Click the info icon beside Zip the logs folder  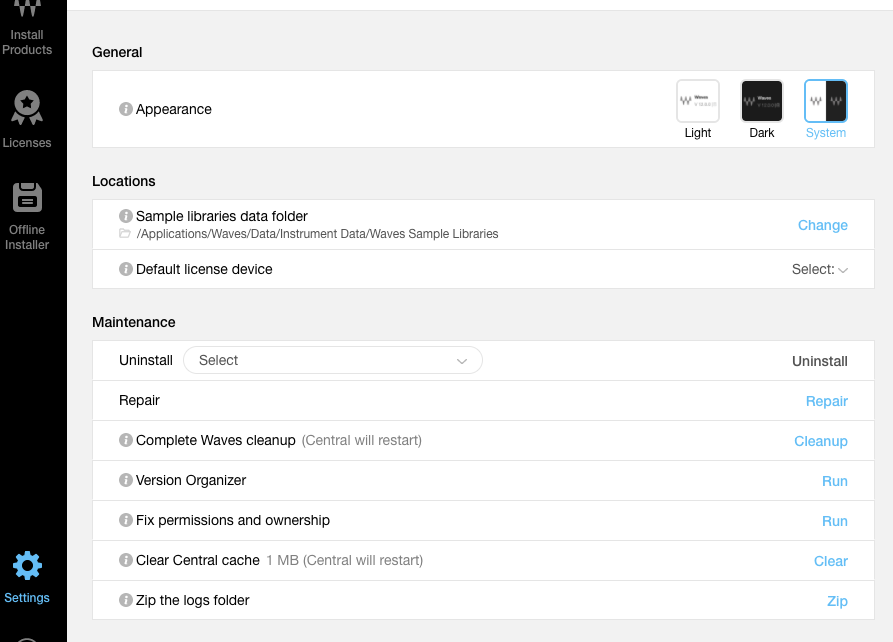click(x=125, y=600)
